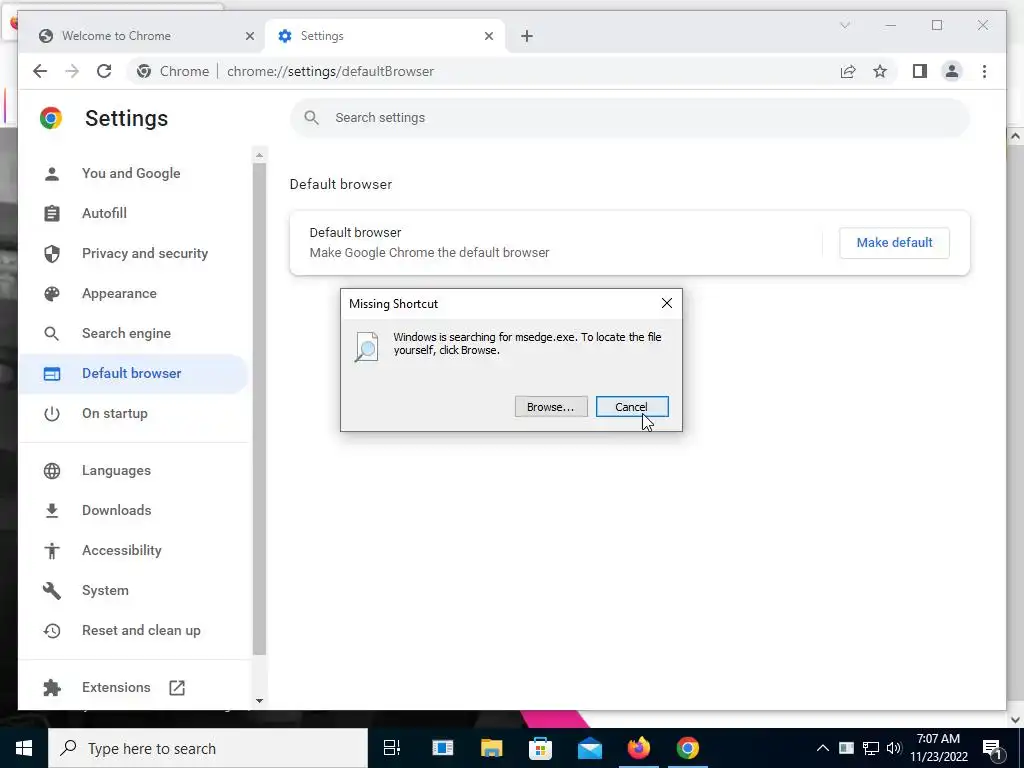Image resolution: width=1024 pixels, height=768 pixels.
Task: Open Accessibility settings
Action: coord(133,550)
